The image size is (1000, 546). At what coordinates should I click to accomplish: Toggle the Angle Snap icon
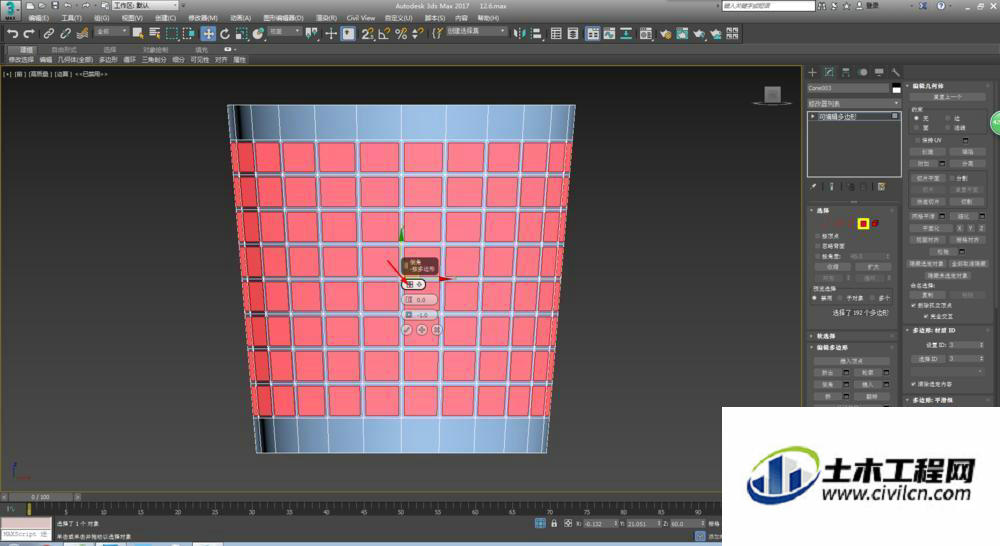point(384,34)
